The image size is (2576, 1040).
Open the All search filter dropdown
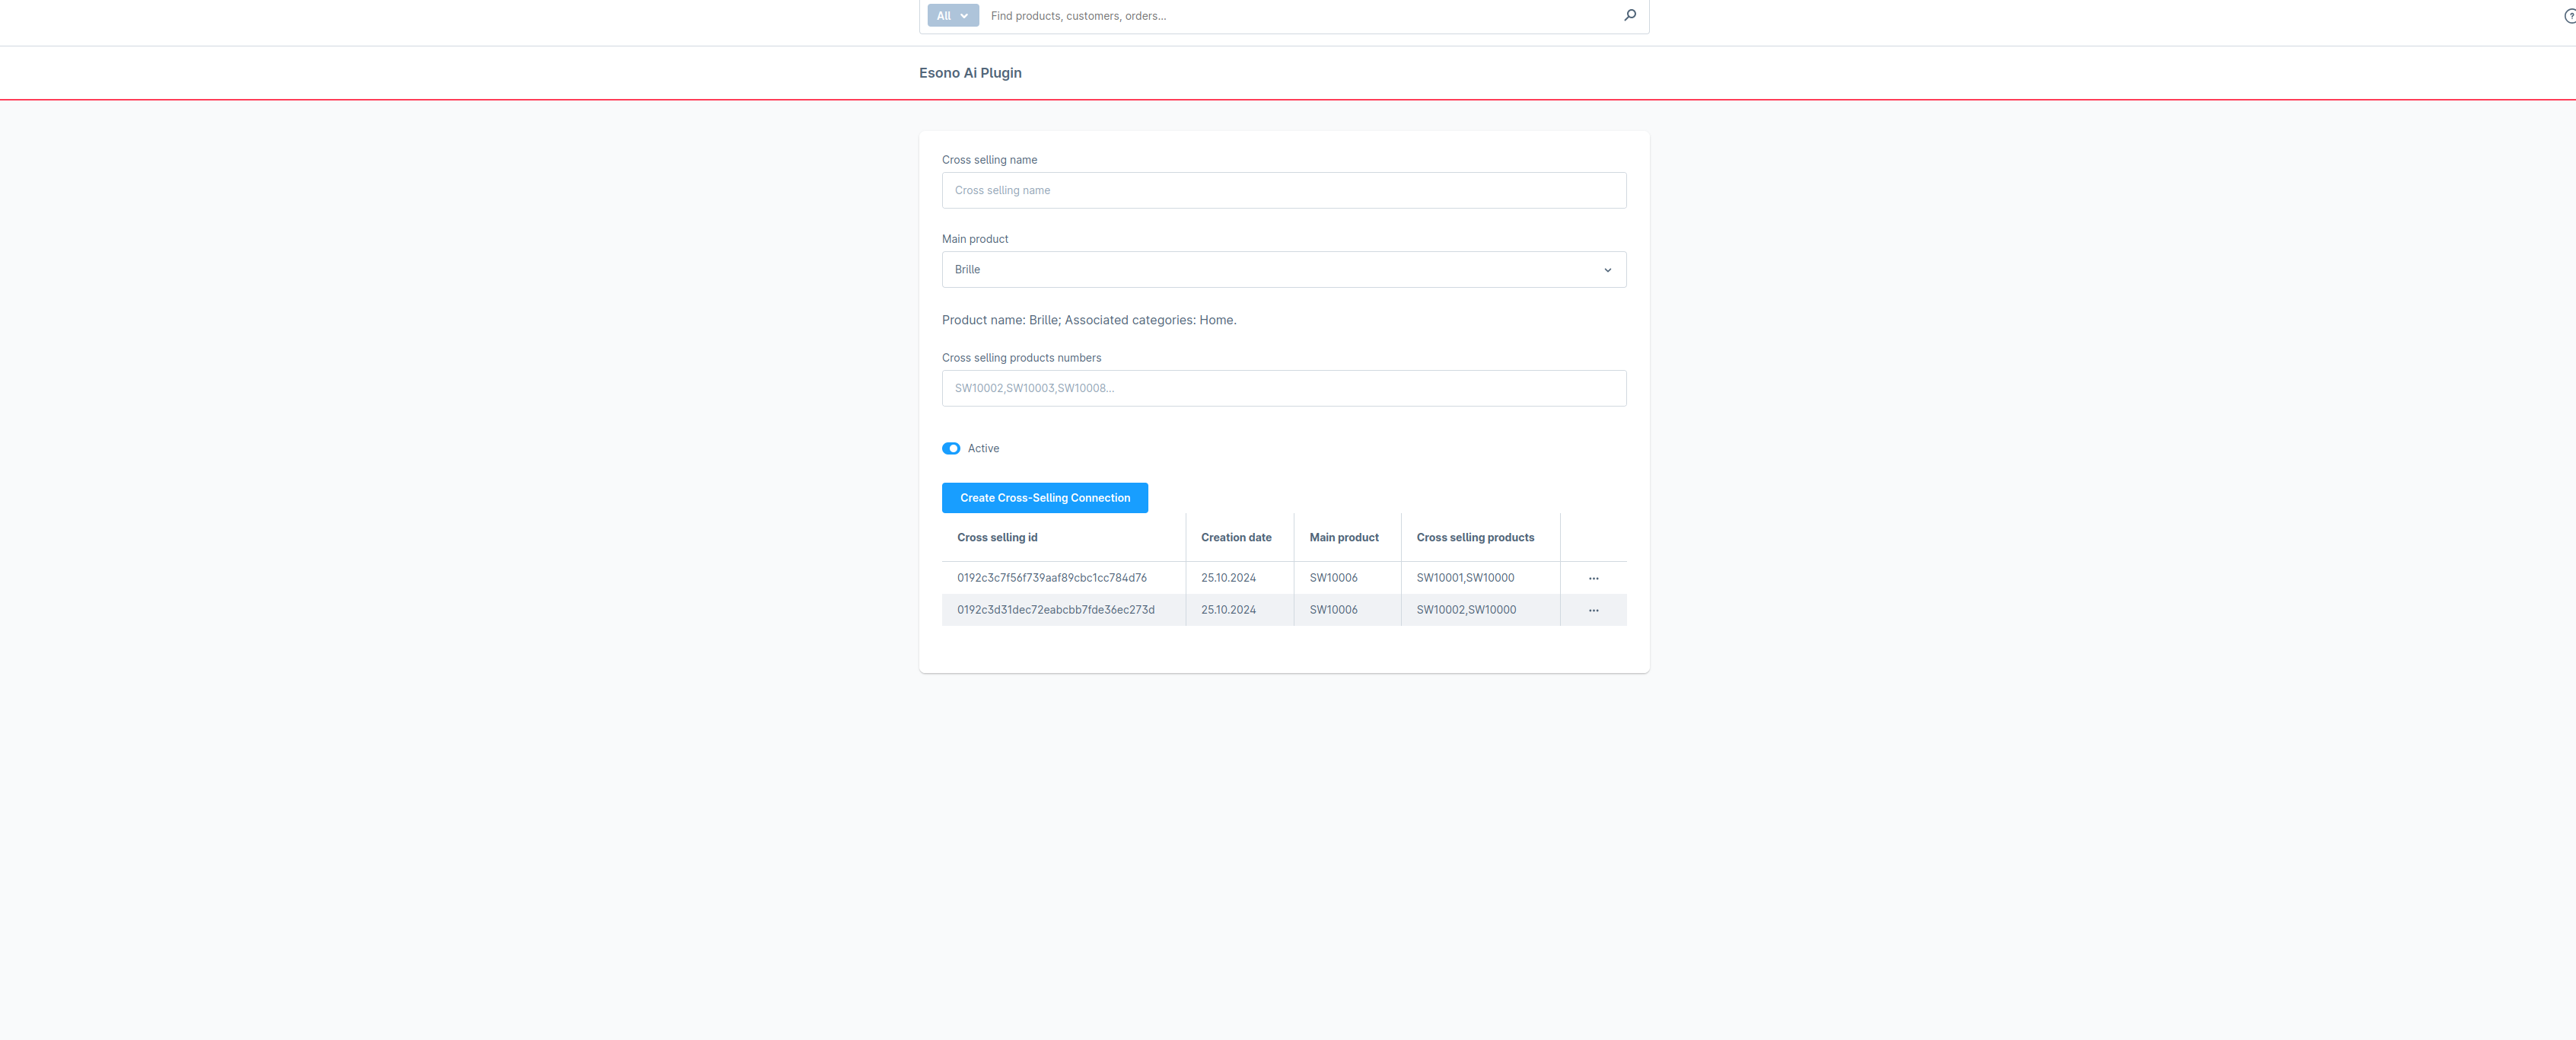pos(953,16)
